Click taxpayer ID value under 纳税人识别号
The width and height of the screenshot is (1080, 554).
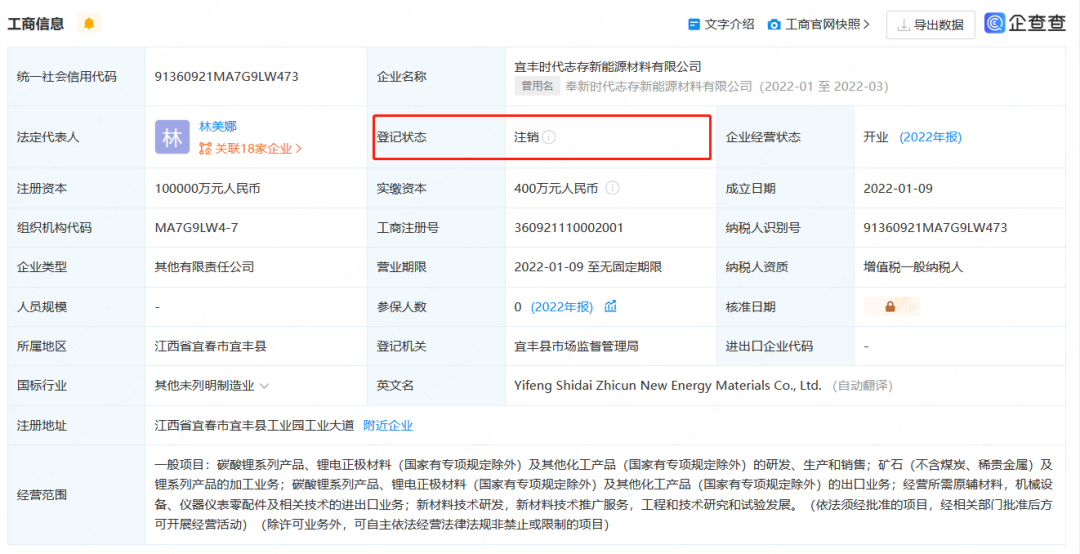click(x=935, y=227)
